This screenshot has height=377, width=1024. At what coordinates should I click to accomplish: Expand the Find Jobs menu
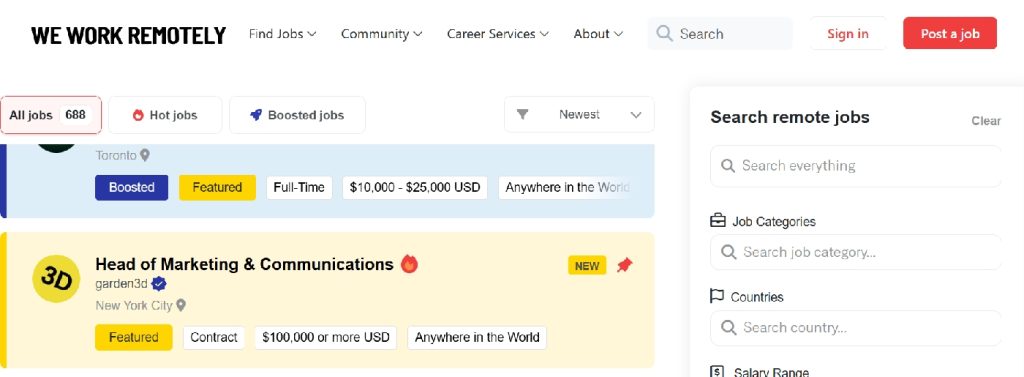pyautogui.click(x=282, y=34)
